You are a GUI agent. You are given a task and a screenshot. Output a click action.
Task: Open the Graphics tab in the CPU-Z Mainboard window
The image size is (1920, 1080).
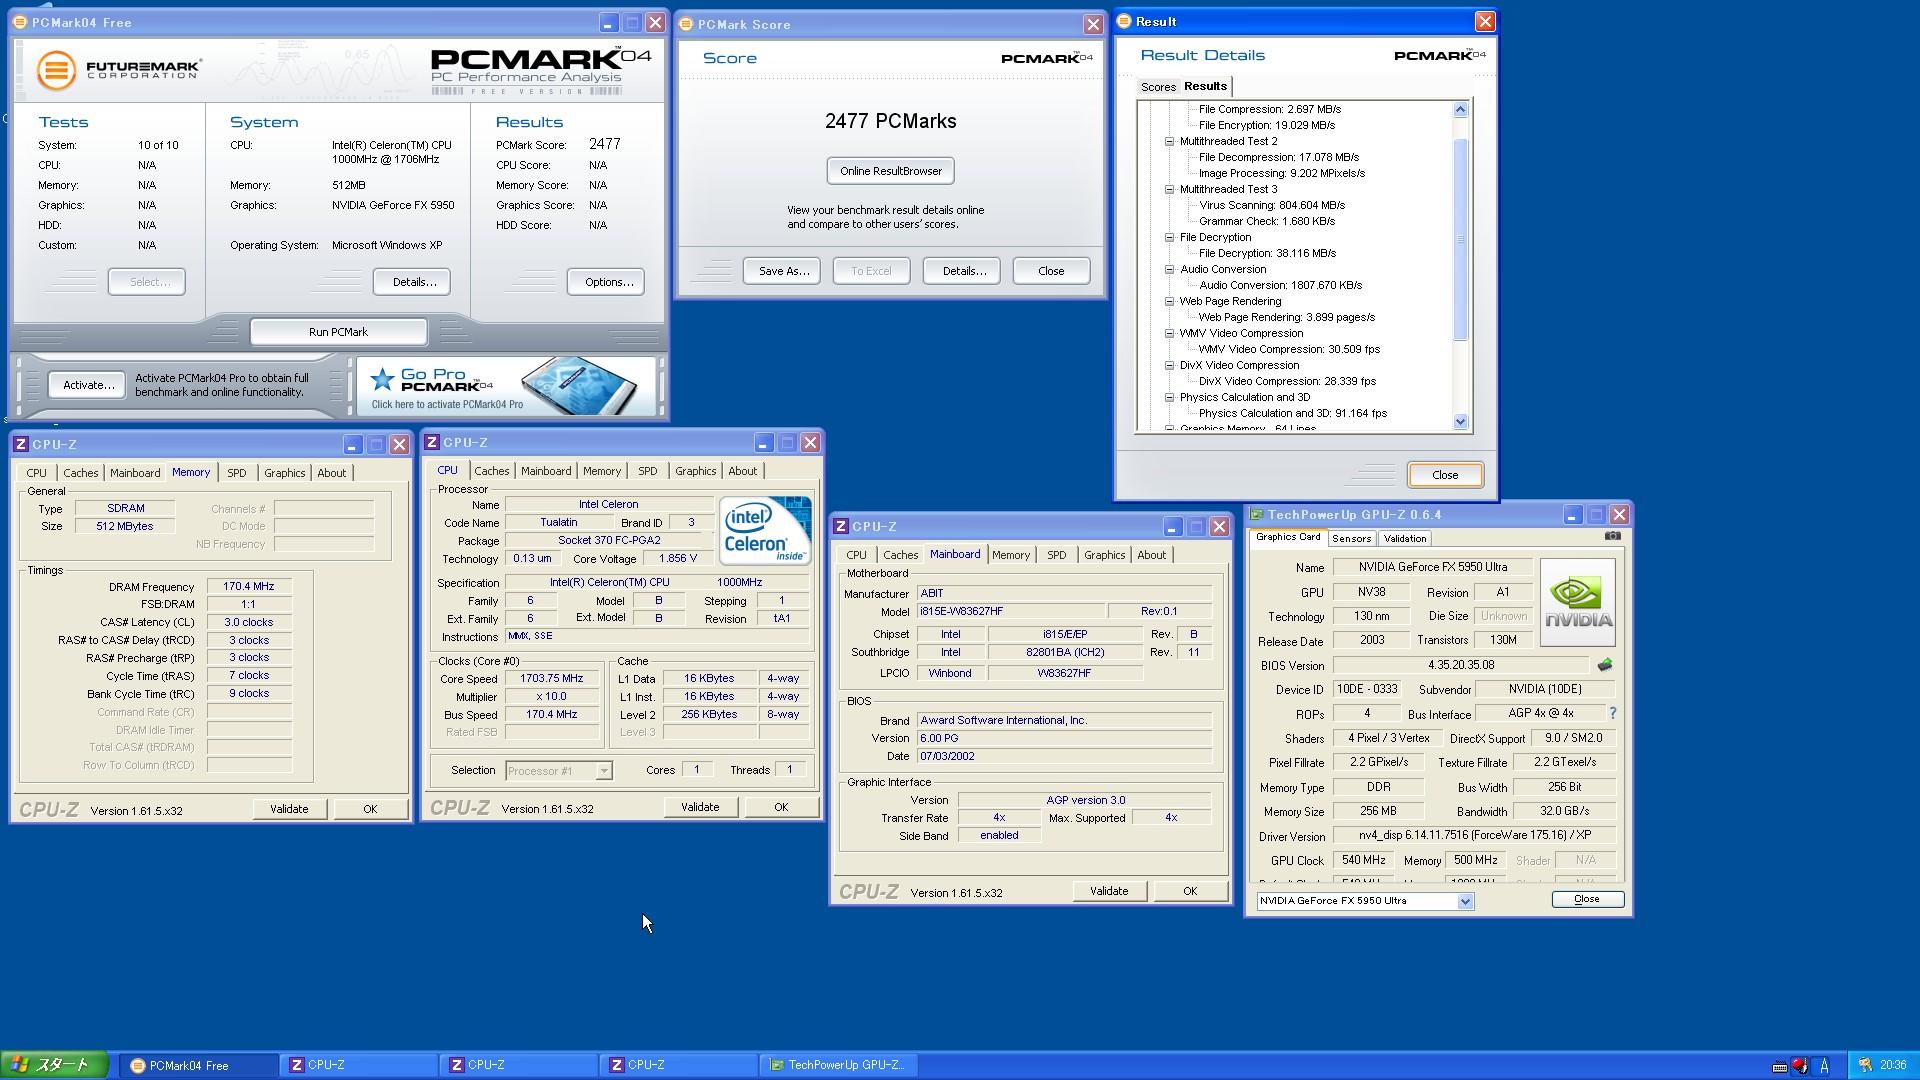[1104, 555]
